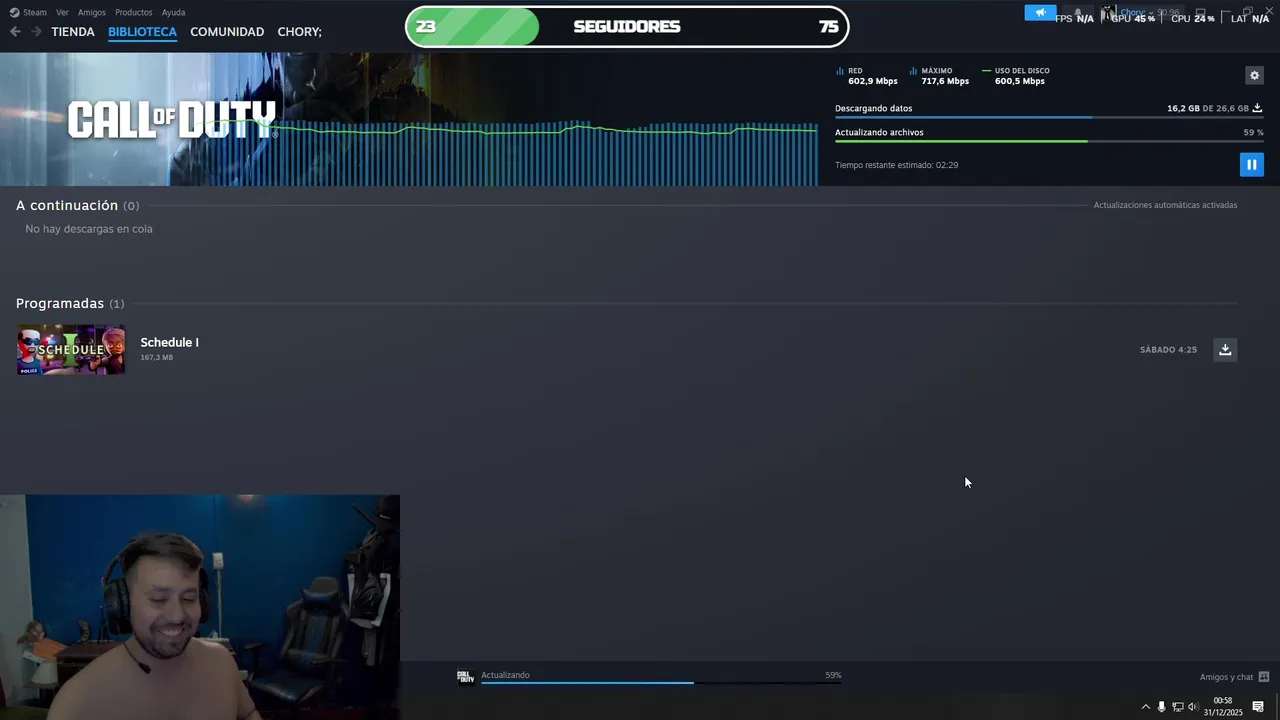Click the 'Tiempo restante estimado: 02:29' text
Screen dimensions: 1280x720
point(896,165)
